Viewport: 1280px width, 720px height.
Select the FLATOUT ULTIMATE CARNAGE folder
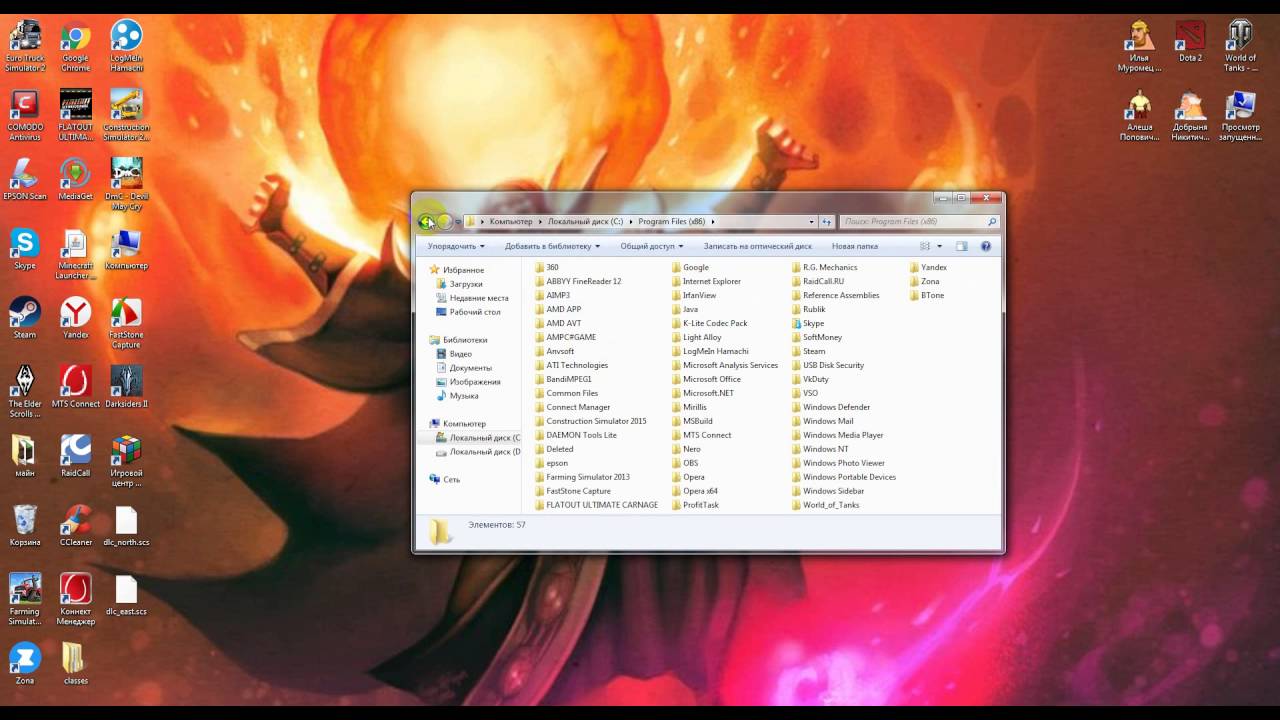coord(596,505)
